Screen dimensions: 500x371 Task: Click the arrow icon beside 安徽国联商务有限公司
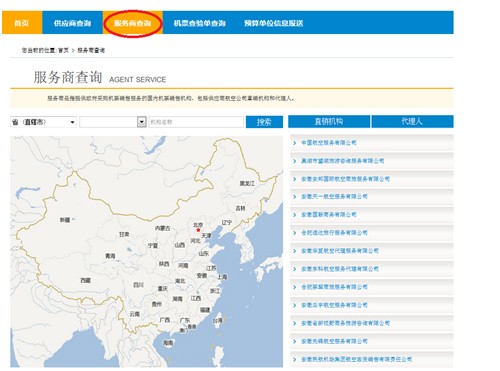coord(295,215)
